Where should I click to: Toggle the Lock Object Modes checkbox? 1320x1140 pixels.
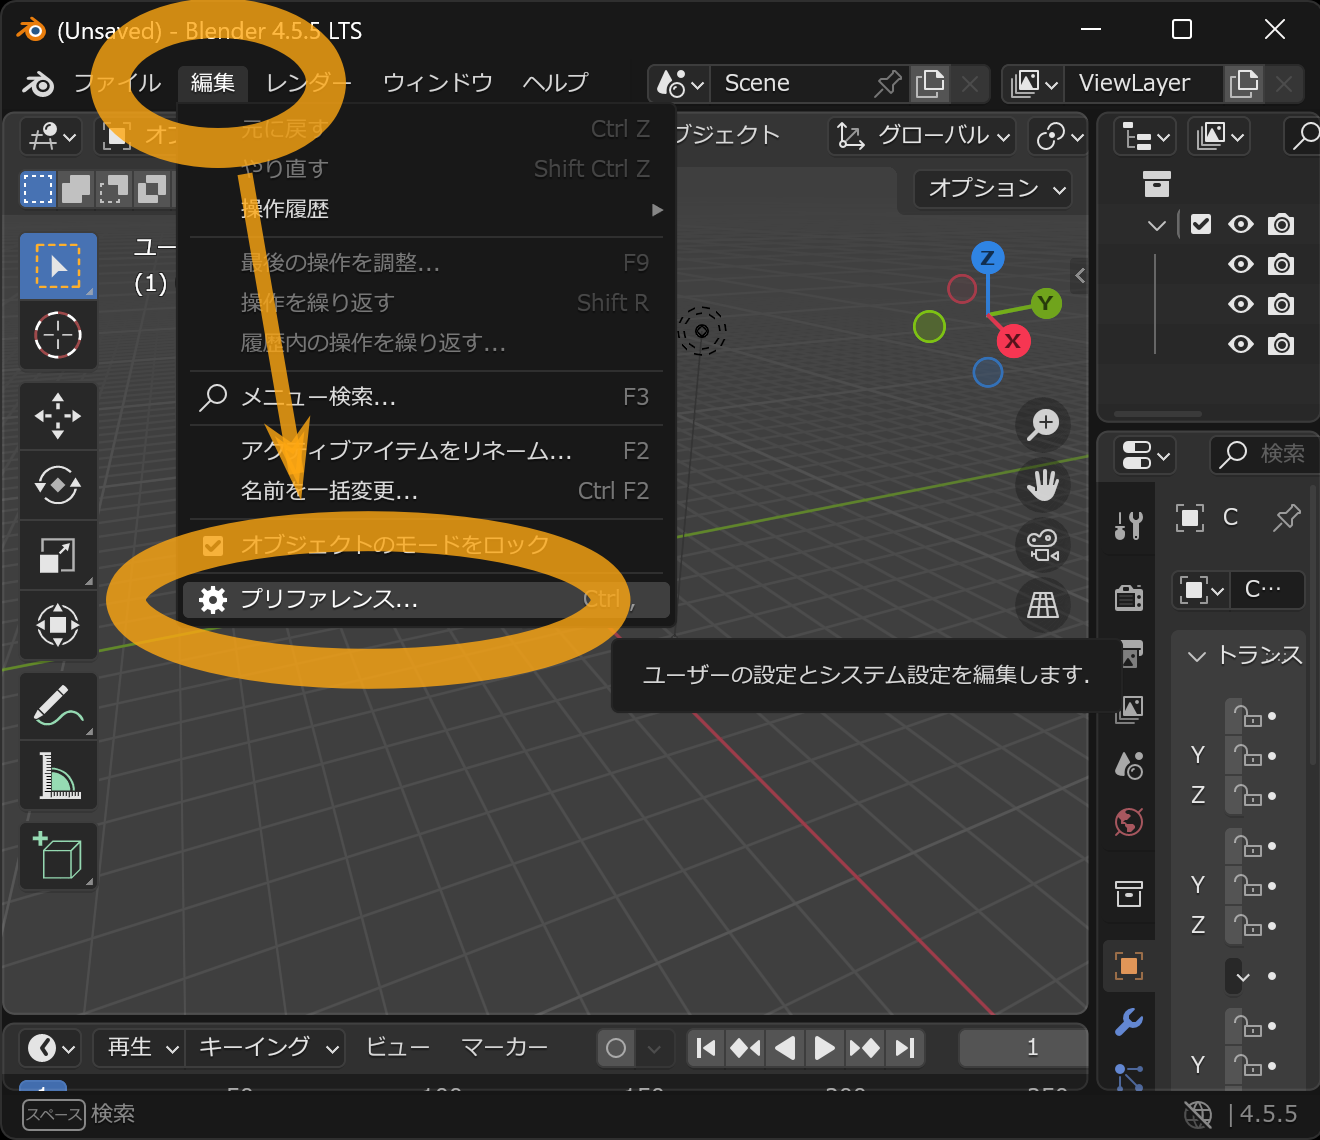pyautogui.click(x=213, y=545)
